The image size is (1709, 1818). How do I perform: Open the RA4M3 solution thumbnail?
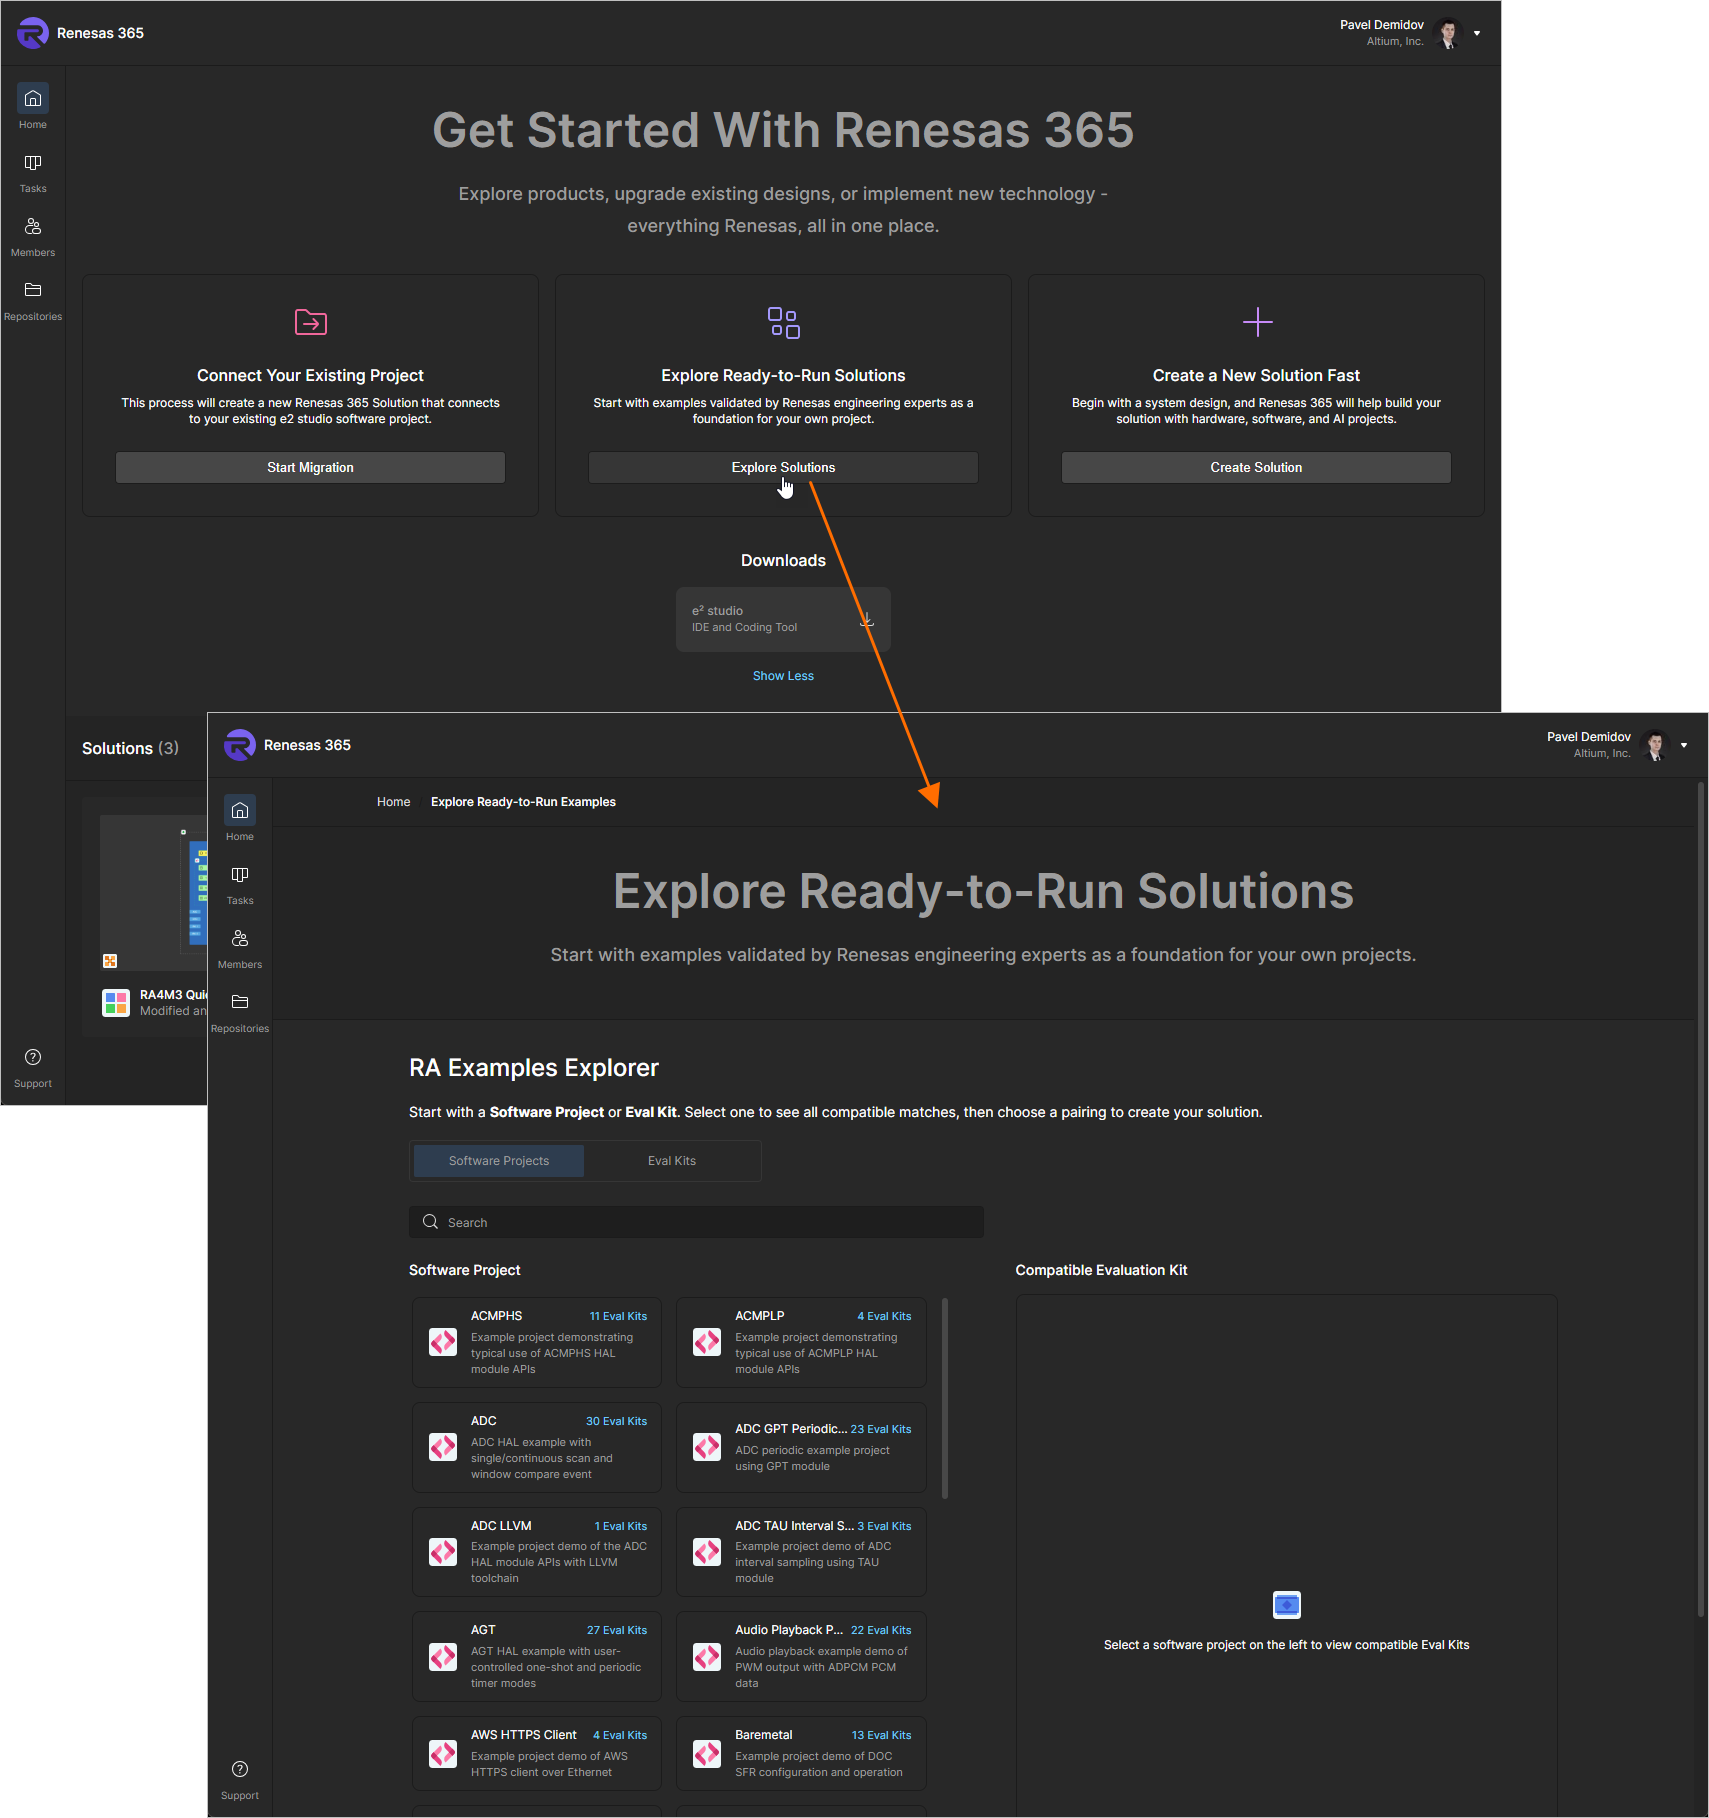(x=153, y=892)
